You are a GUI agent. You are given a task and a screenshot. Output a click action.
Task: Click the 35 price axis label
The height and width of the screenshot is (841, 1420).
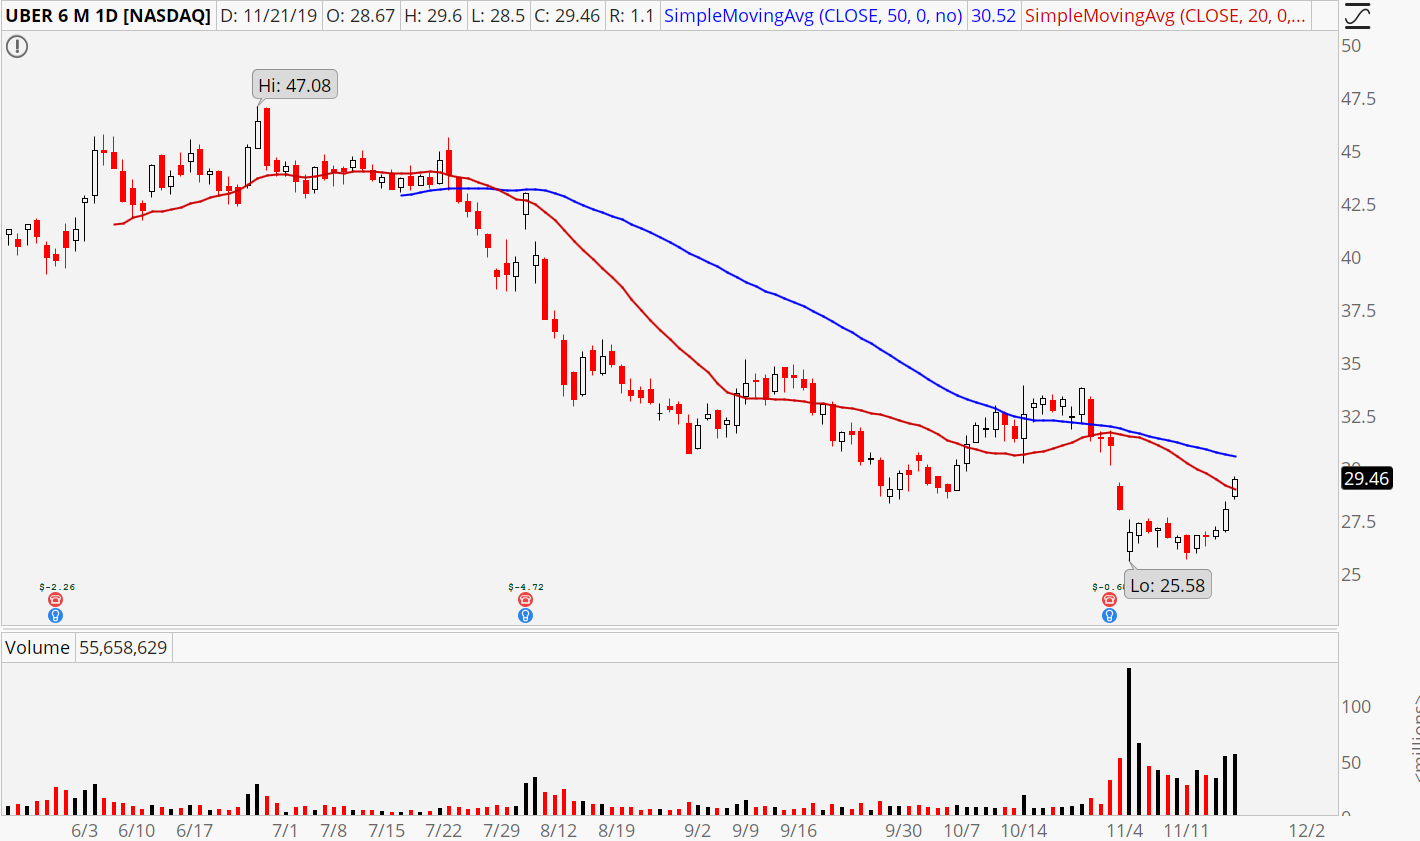tap(1351, 364)
